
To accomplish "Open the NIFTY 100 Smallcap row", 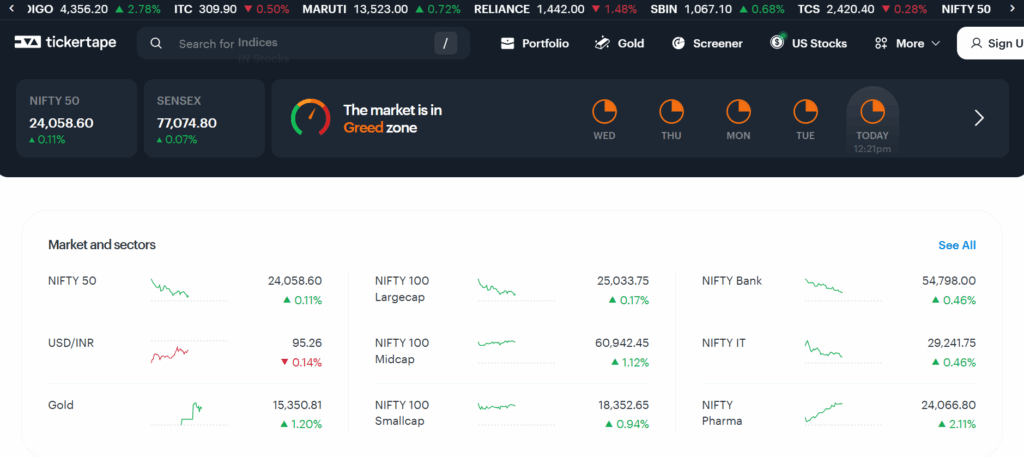I will tap(512, 415).
